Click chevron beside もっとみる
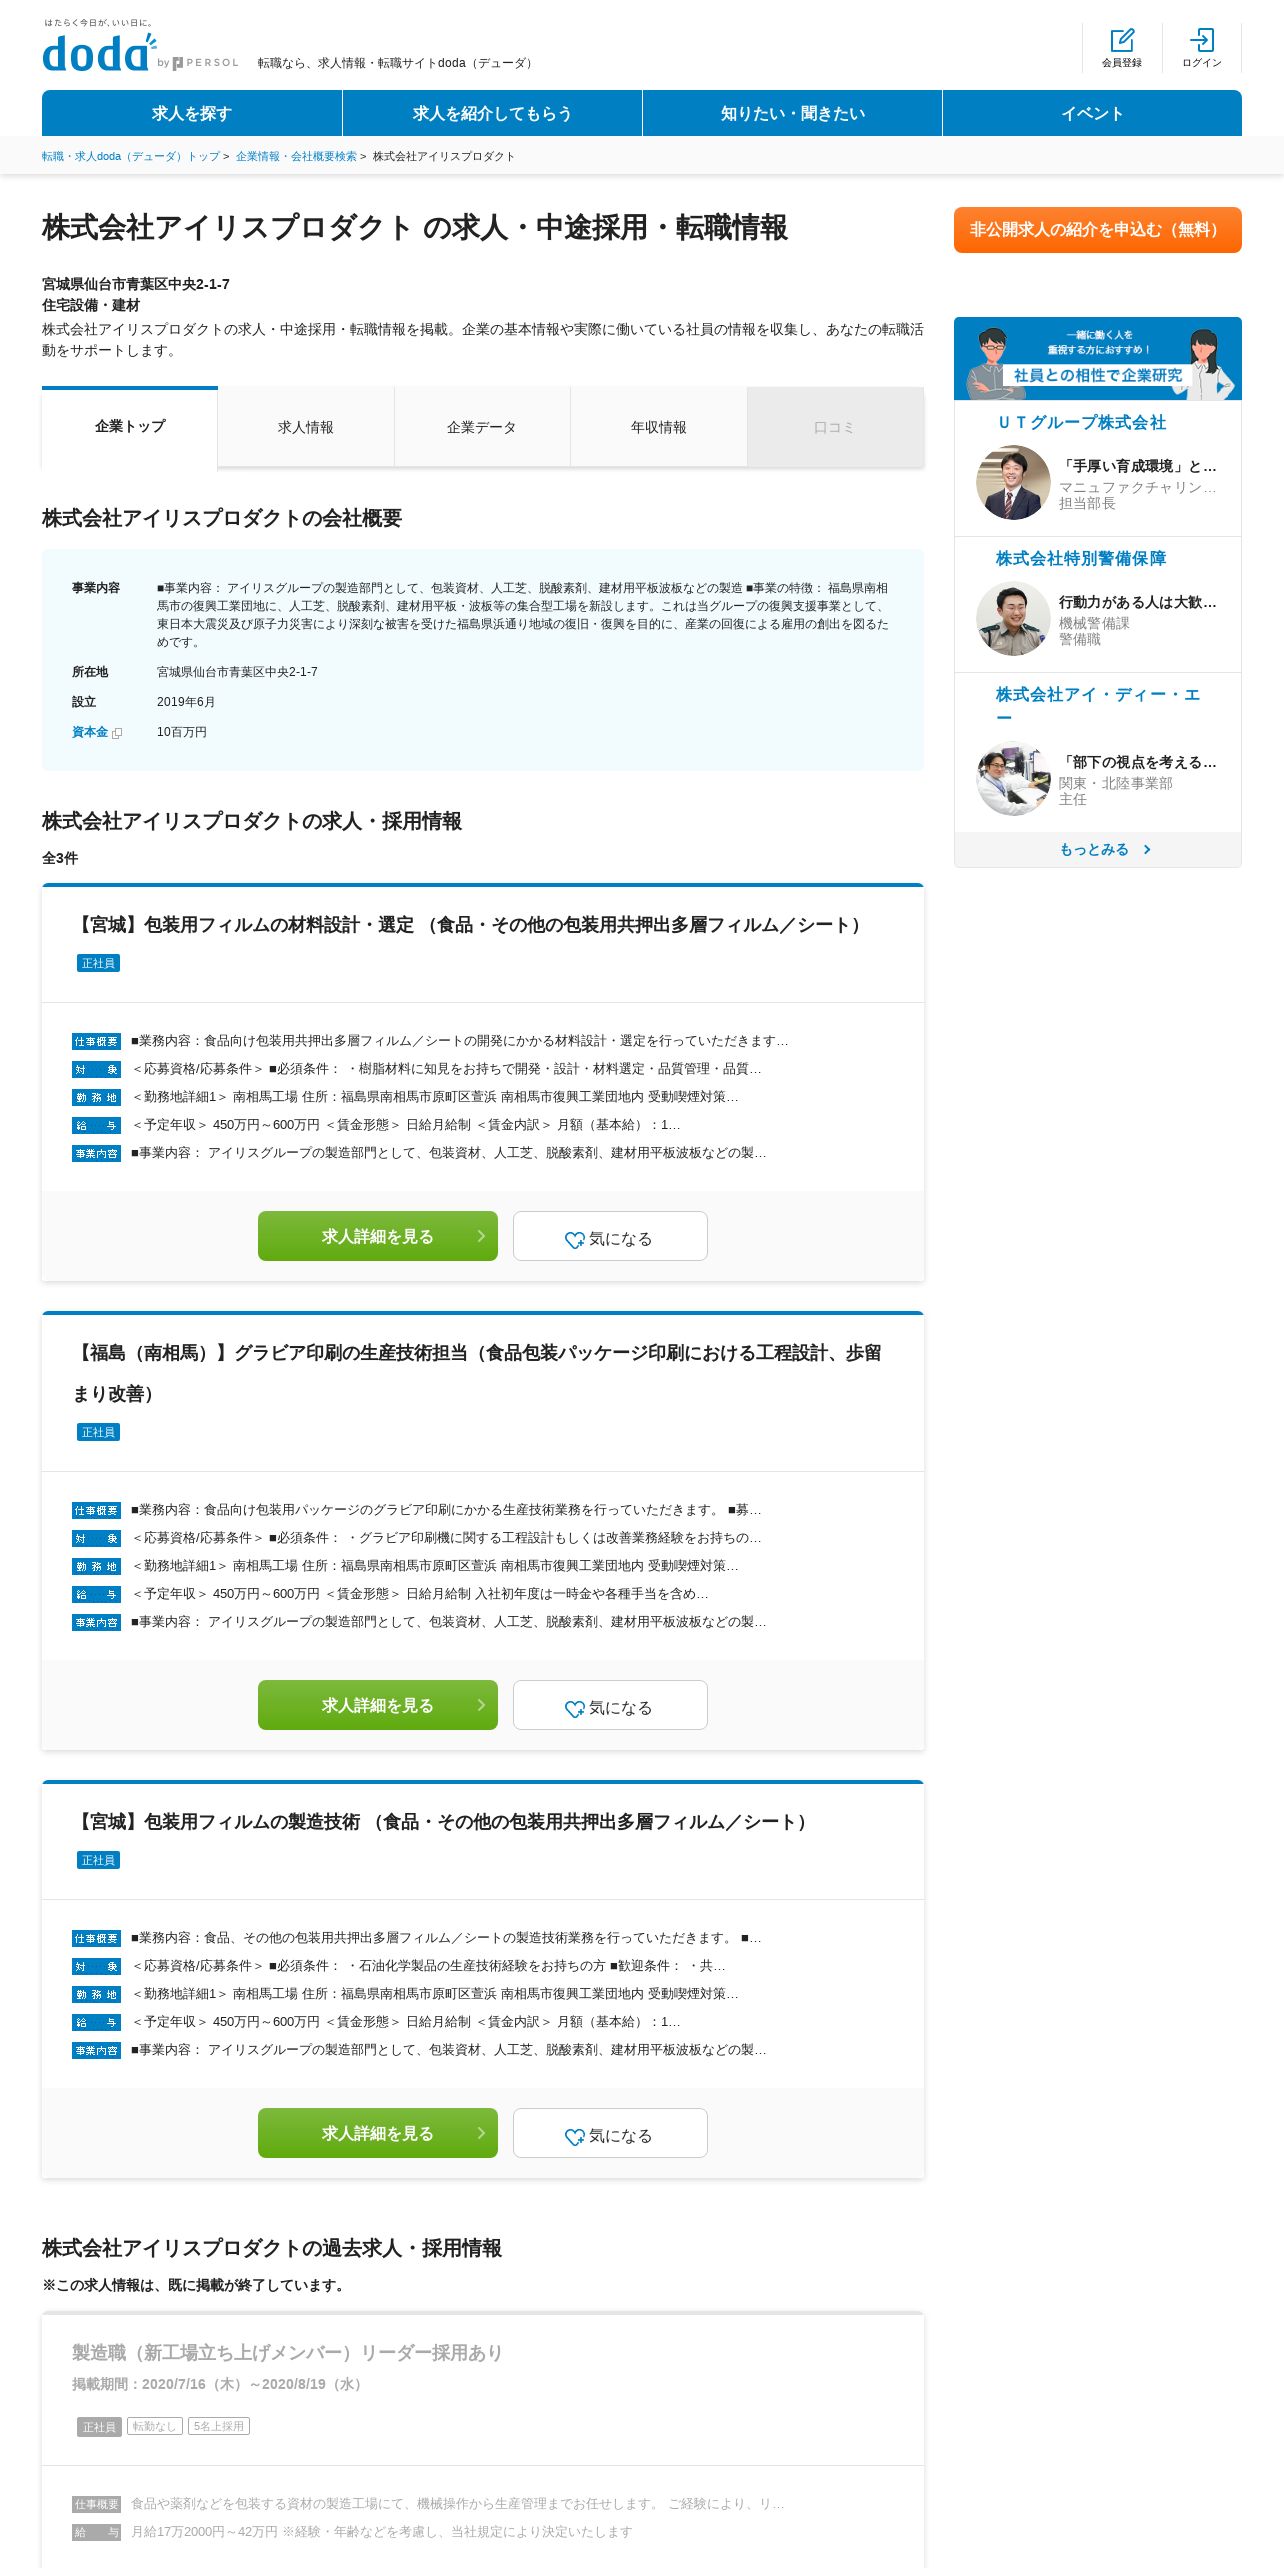The image size is (1284, 2568). 1147,849
